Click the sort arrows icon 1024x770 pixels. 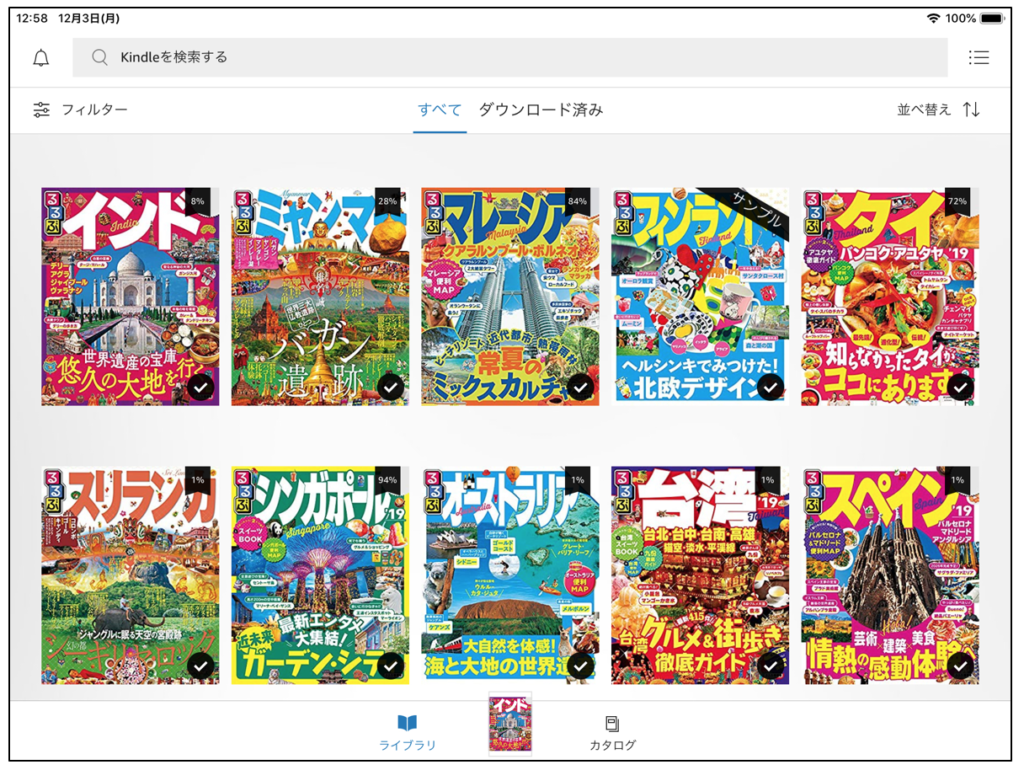(x=971, y=109)
